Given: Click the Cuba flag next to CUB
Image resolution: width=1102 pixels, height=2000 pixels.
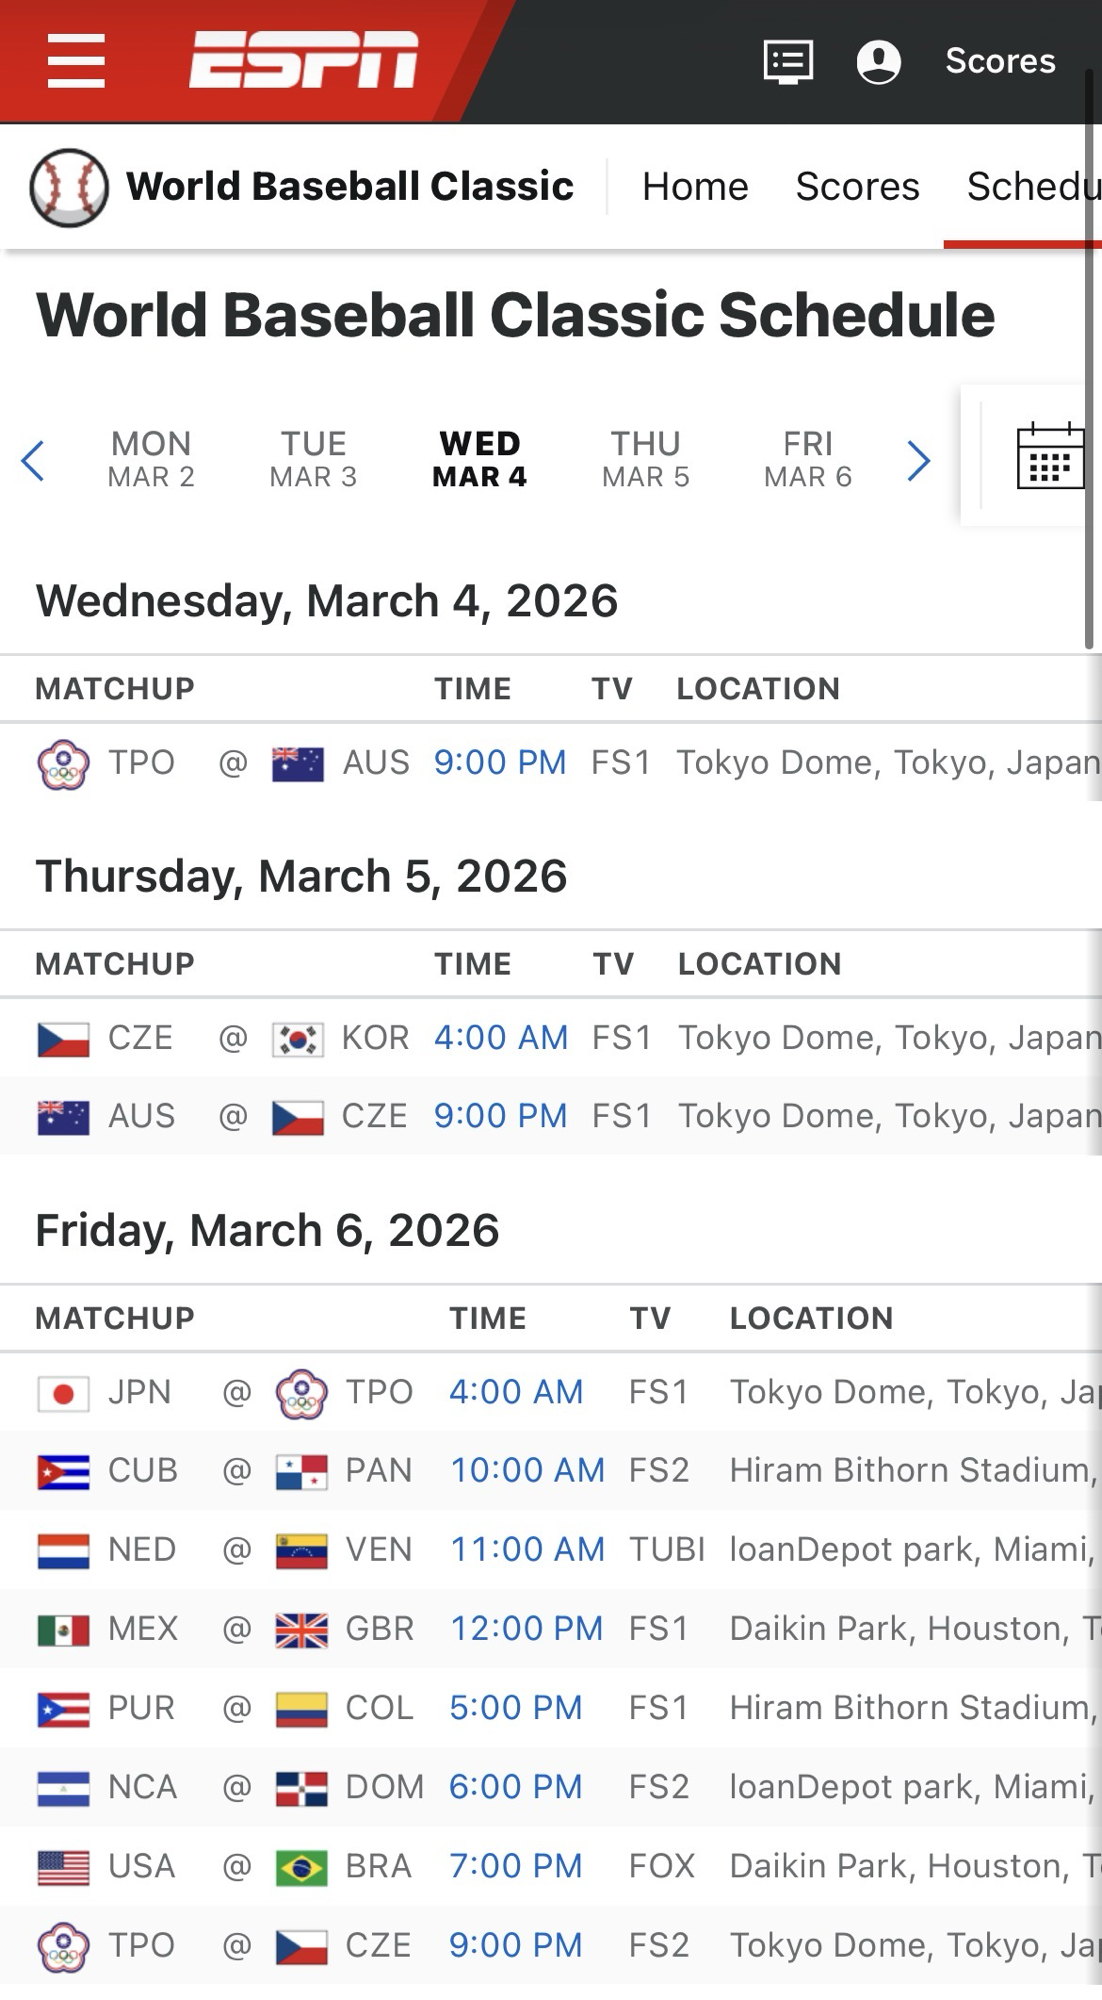Looking at the screenshot, I should 63,1472.
